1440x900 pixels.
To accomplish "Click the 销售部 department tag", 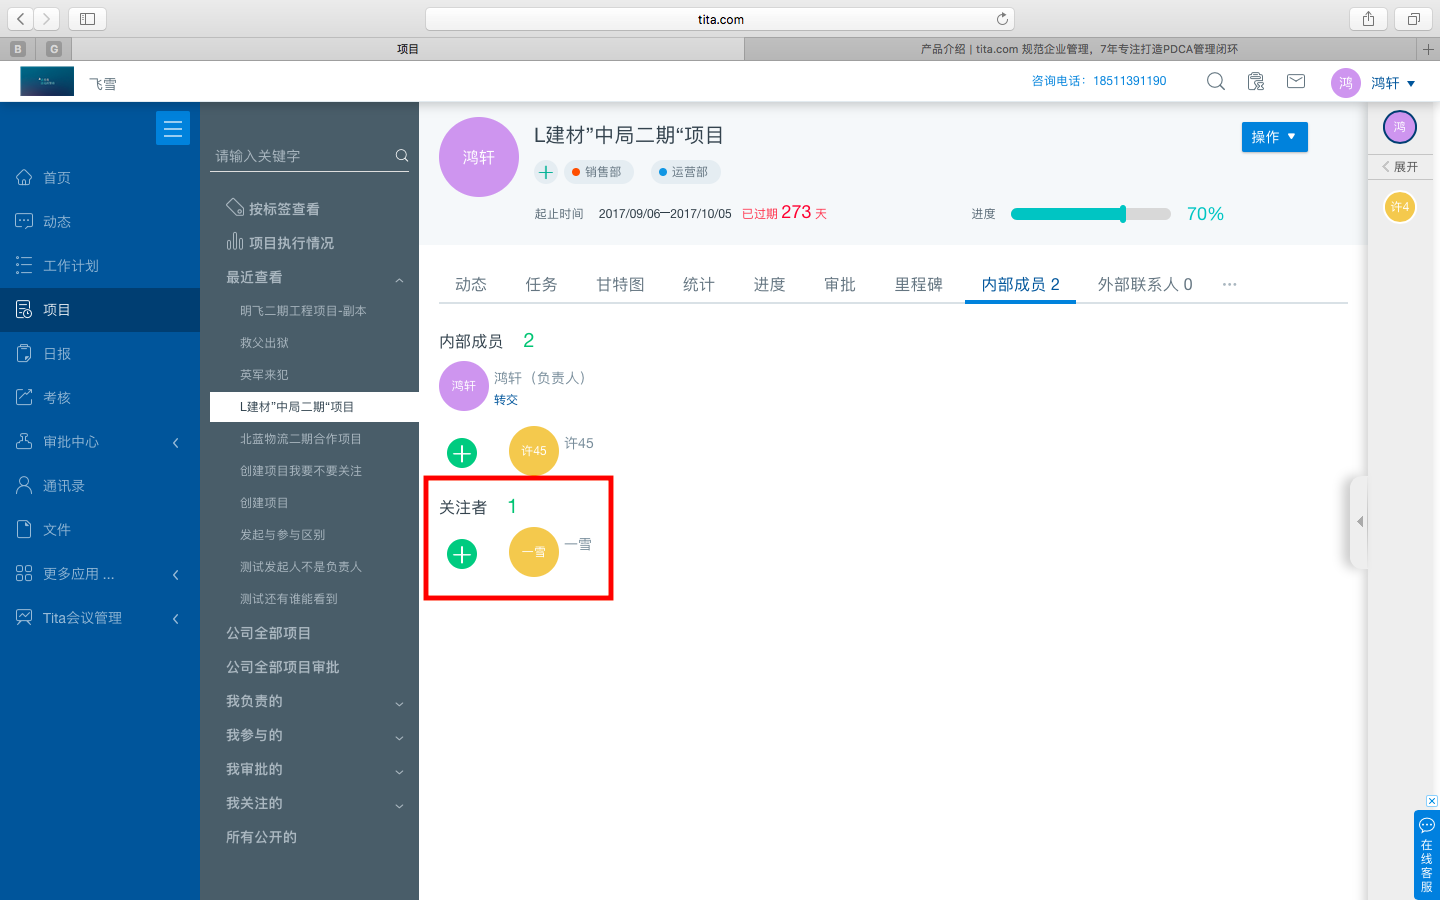I will coord(598,172).
